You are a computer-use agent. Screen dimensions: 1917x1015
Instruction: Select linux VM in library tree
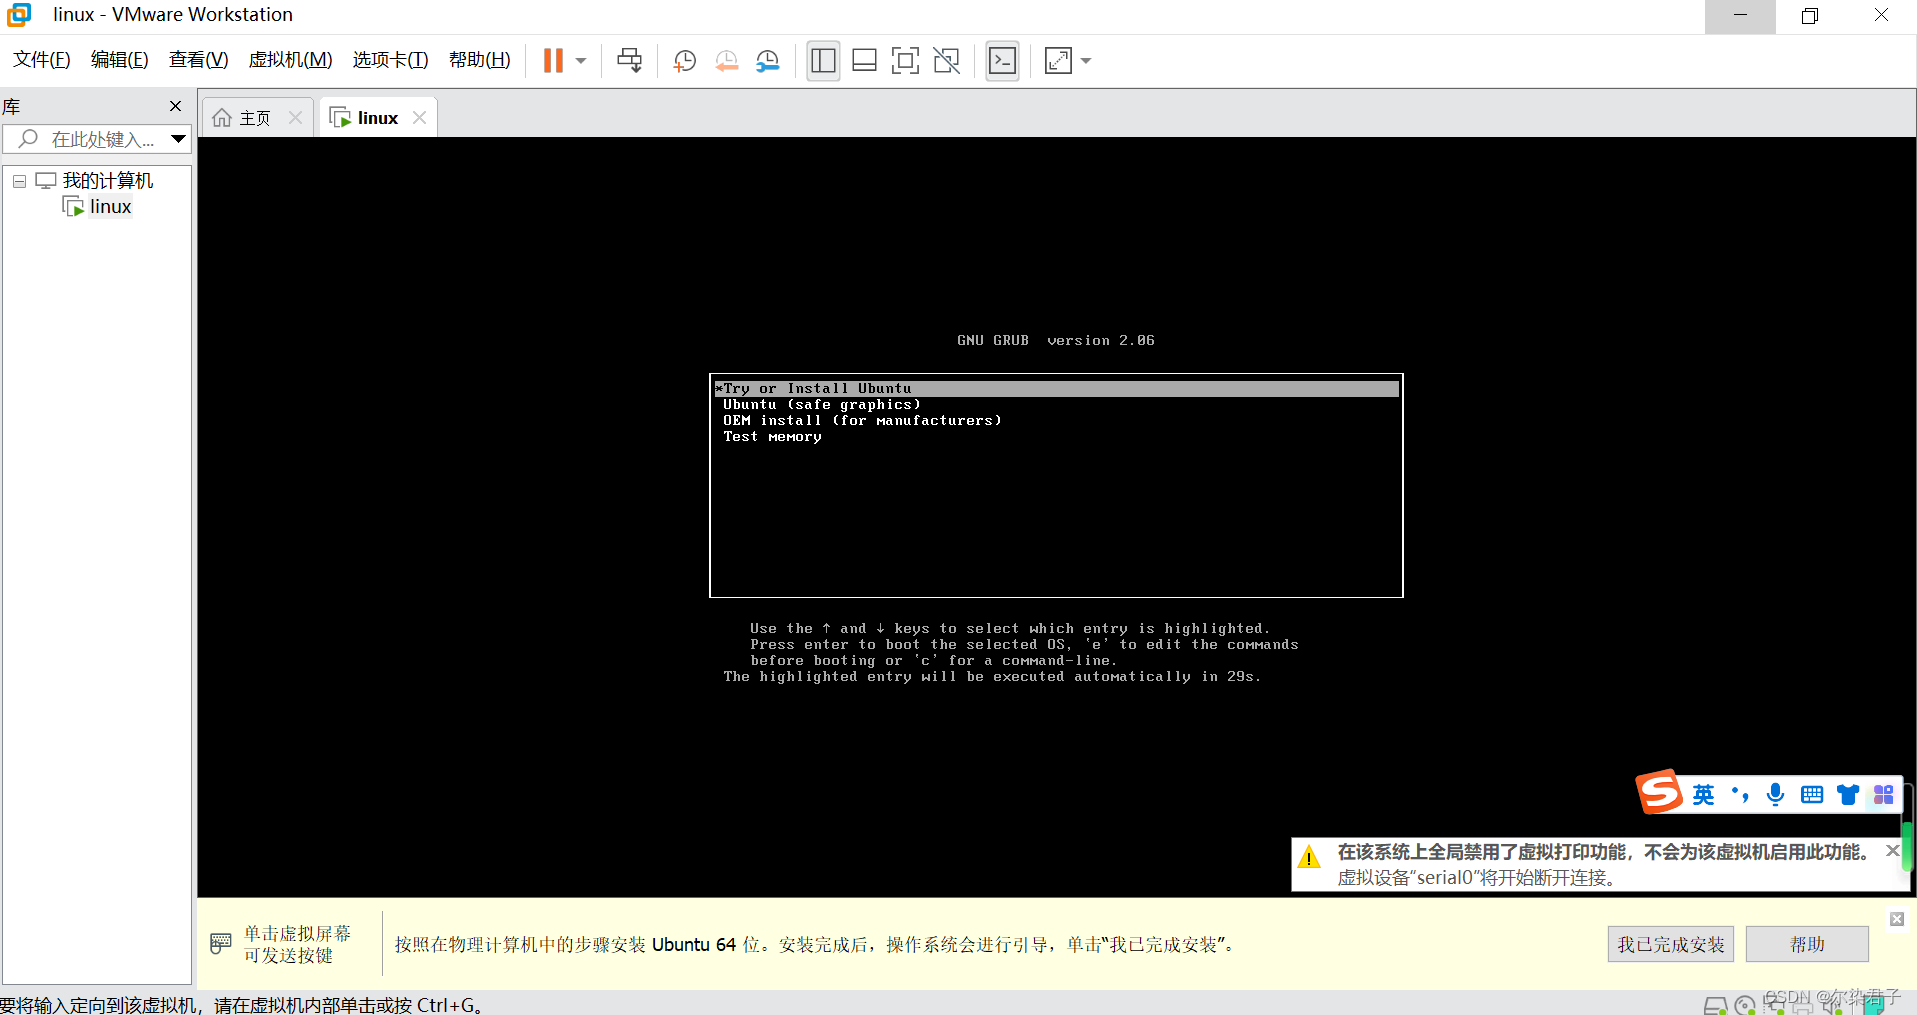(x=110, y=207)
